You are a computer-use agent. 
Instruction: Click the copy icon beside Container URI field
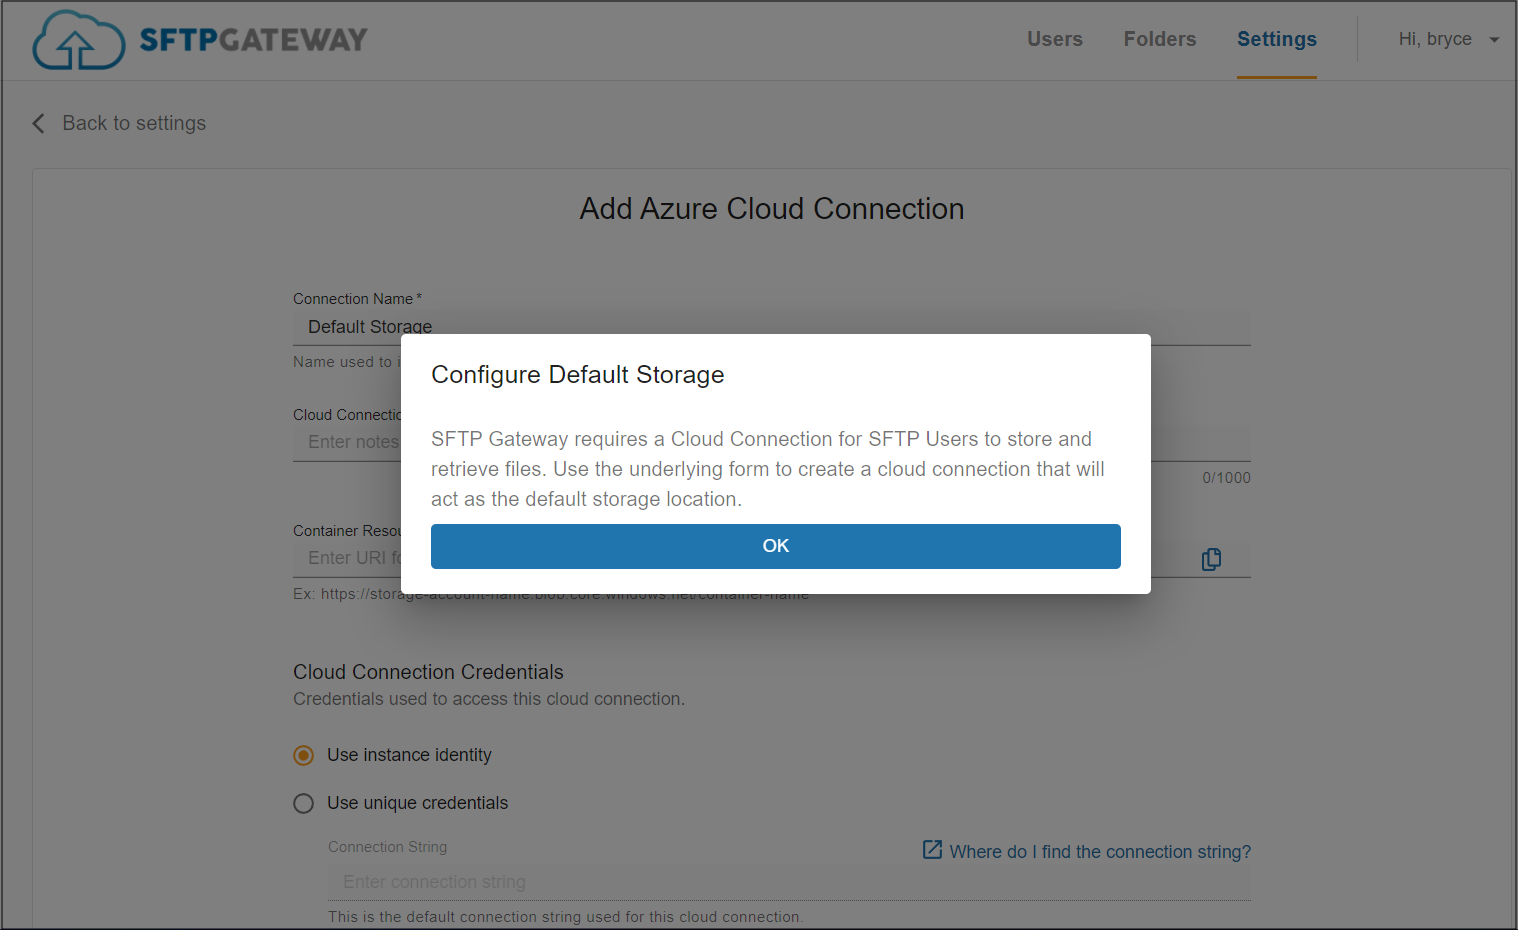pyautogui.click(x=1211, y=559)
